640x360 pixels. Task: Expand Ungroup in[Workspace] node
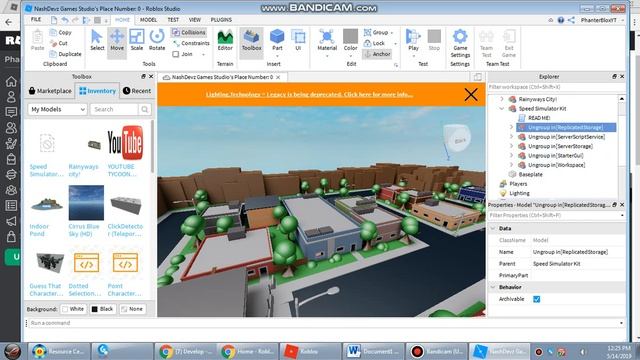(511, 165)
